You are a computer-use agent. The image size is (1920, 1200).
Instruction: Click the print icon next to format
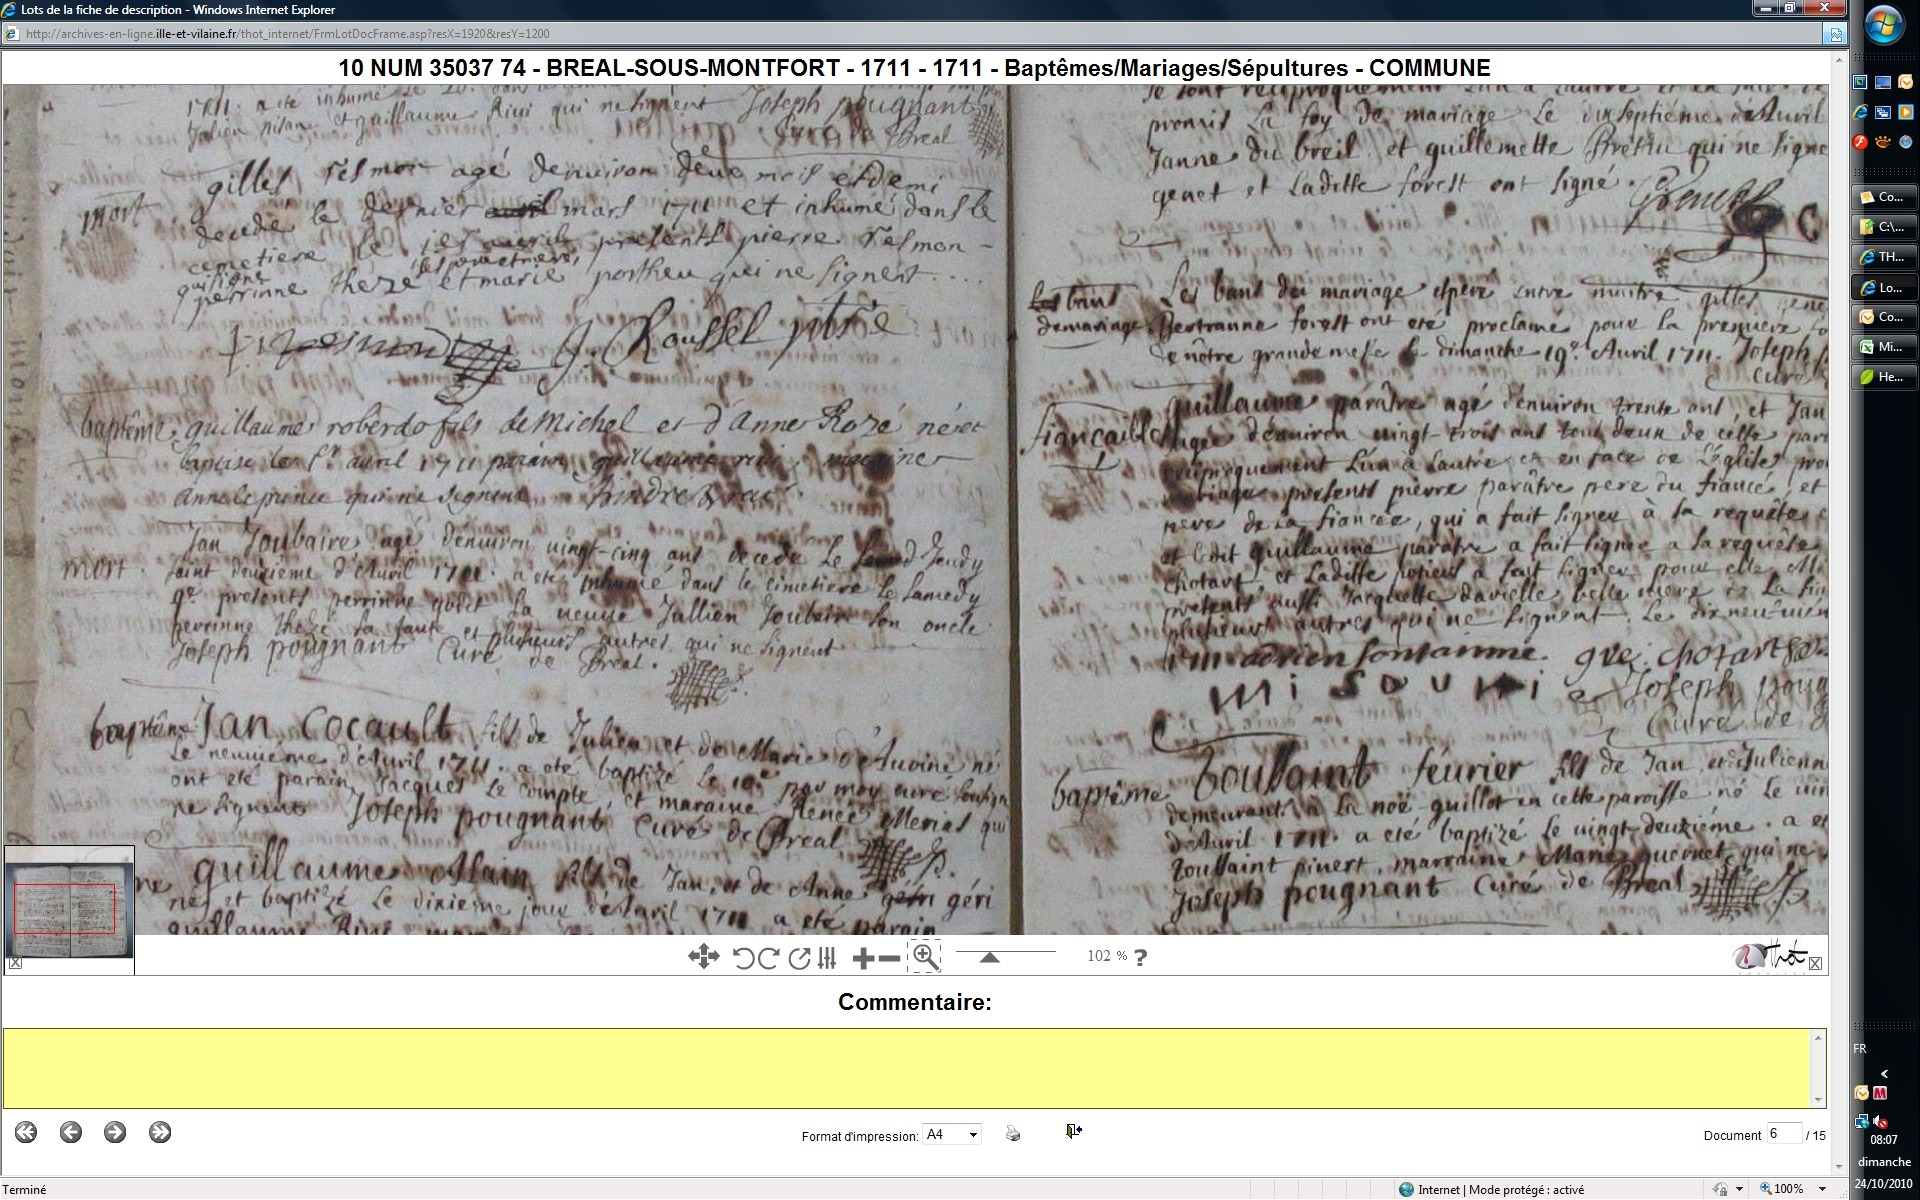coord(1013,1133)
